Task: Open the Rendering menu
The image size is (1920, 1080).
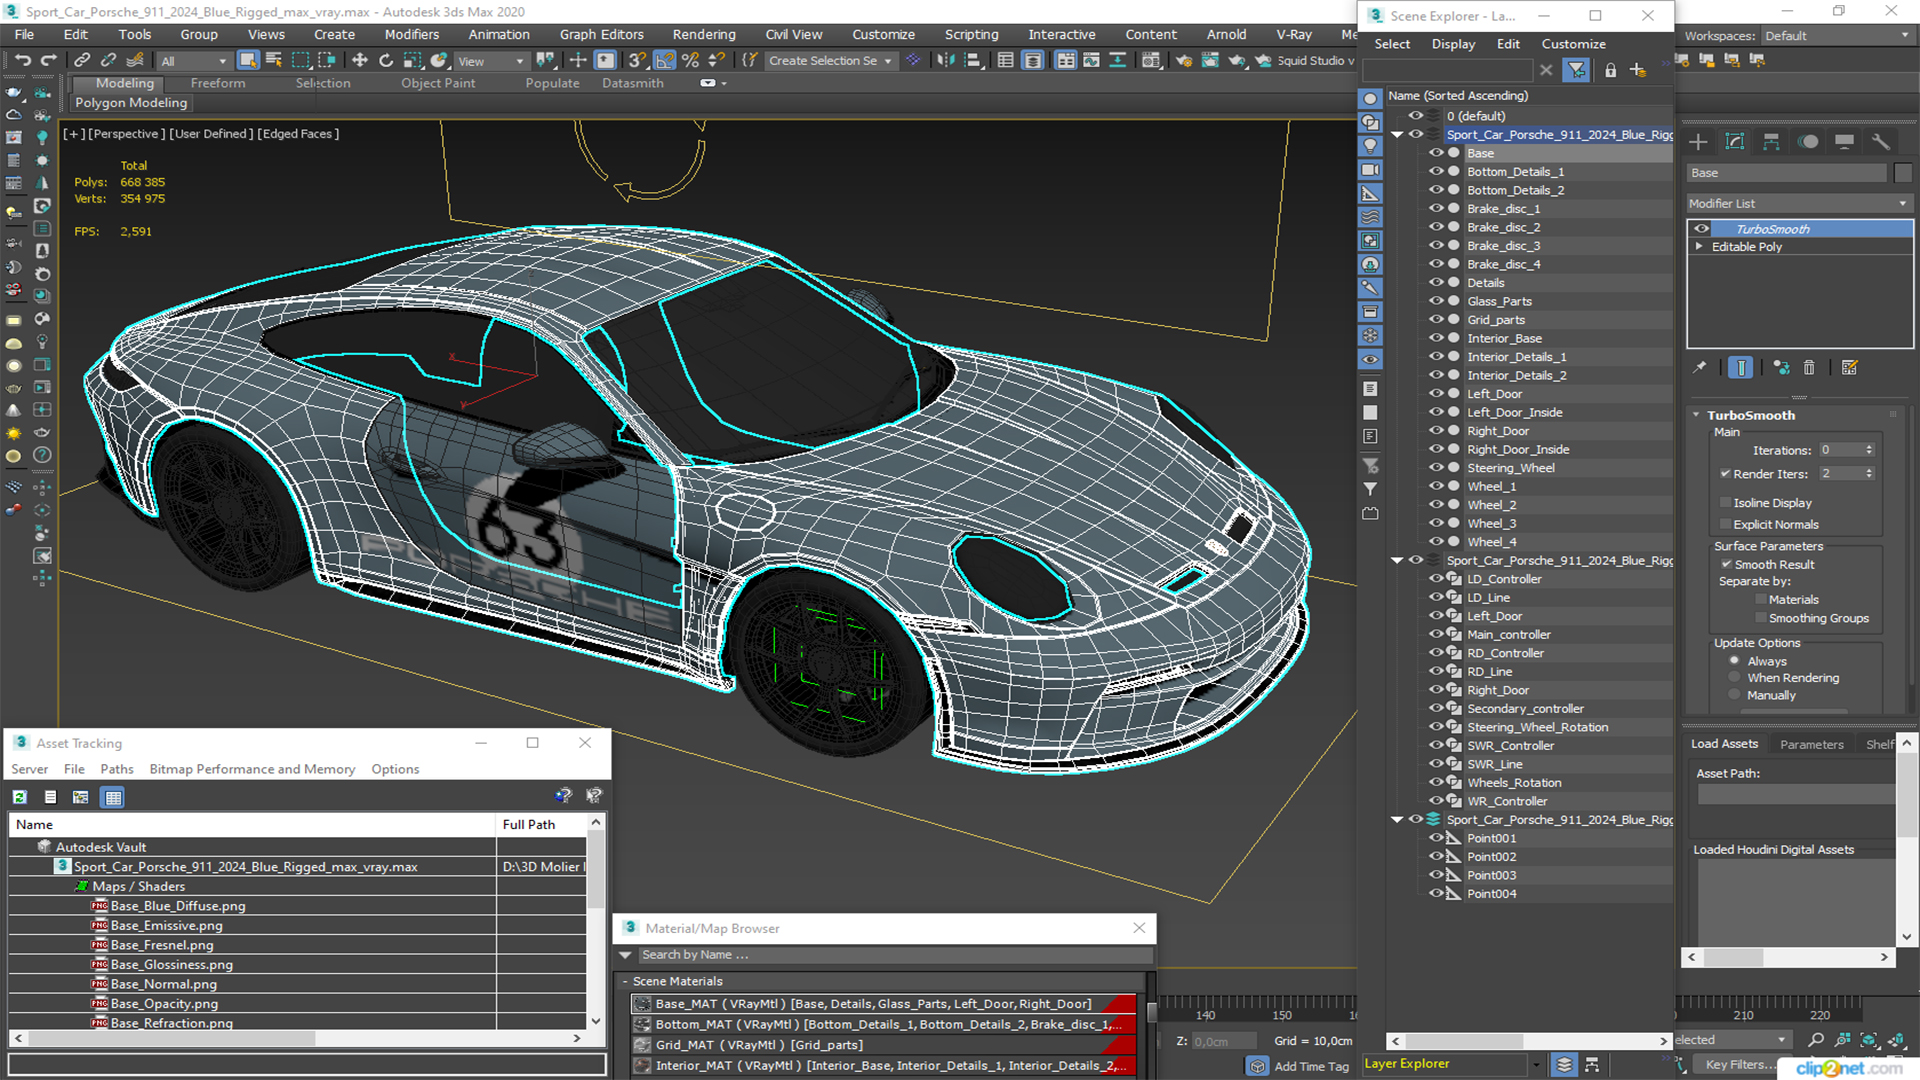Action: [703, 34]
